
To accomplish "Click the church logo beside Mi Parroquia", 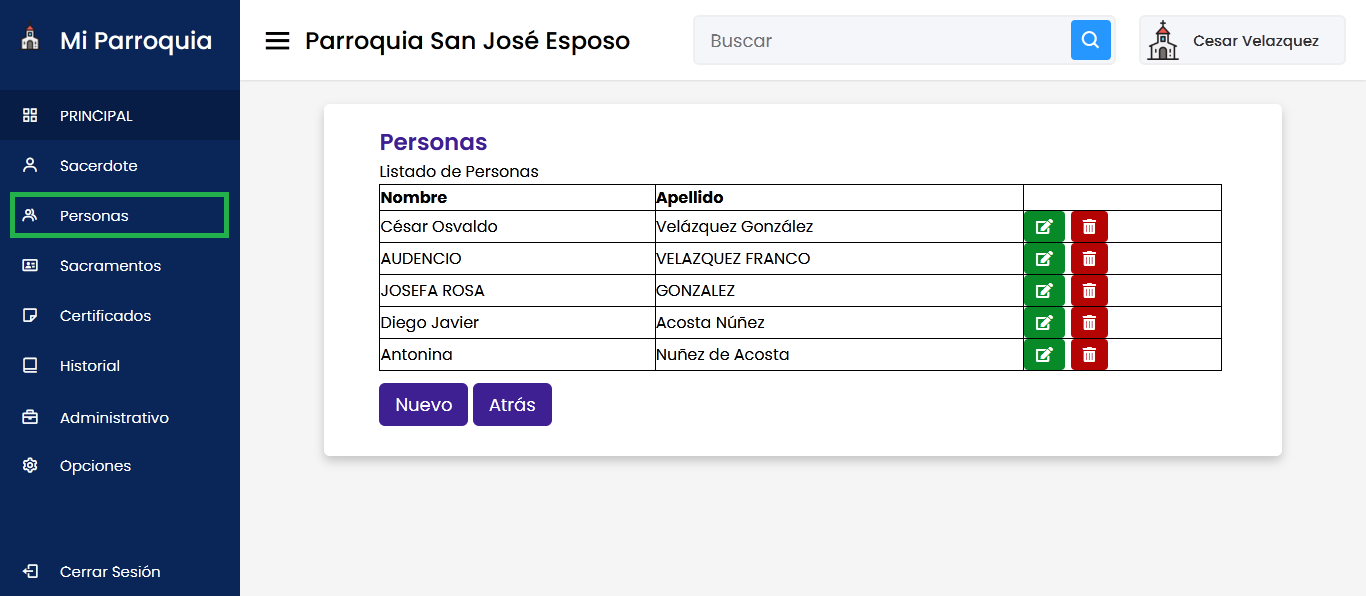I will coord(30,40).
